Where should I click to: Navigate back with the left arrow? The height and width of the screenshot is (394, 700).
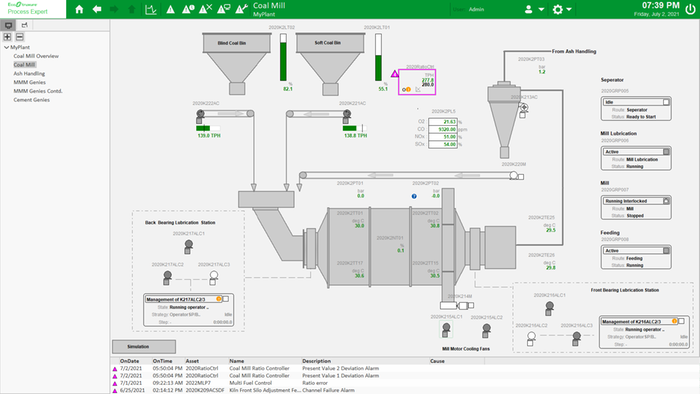97,9
